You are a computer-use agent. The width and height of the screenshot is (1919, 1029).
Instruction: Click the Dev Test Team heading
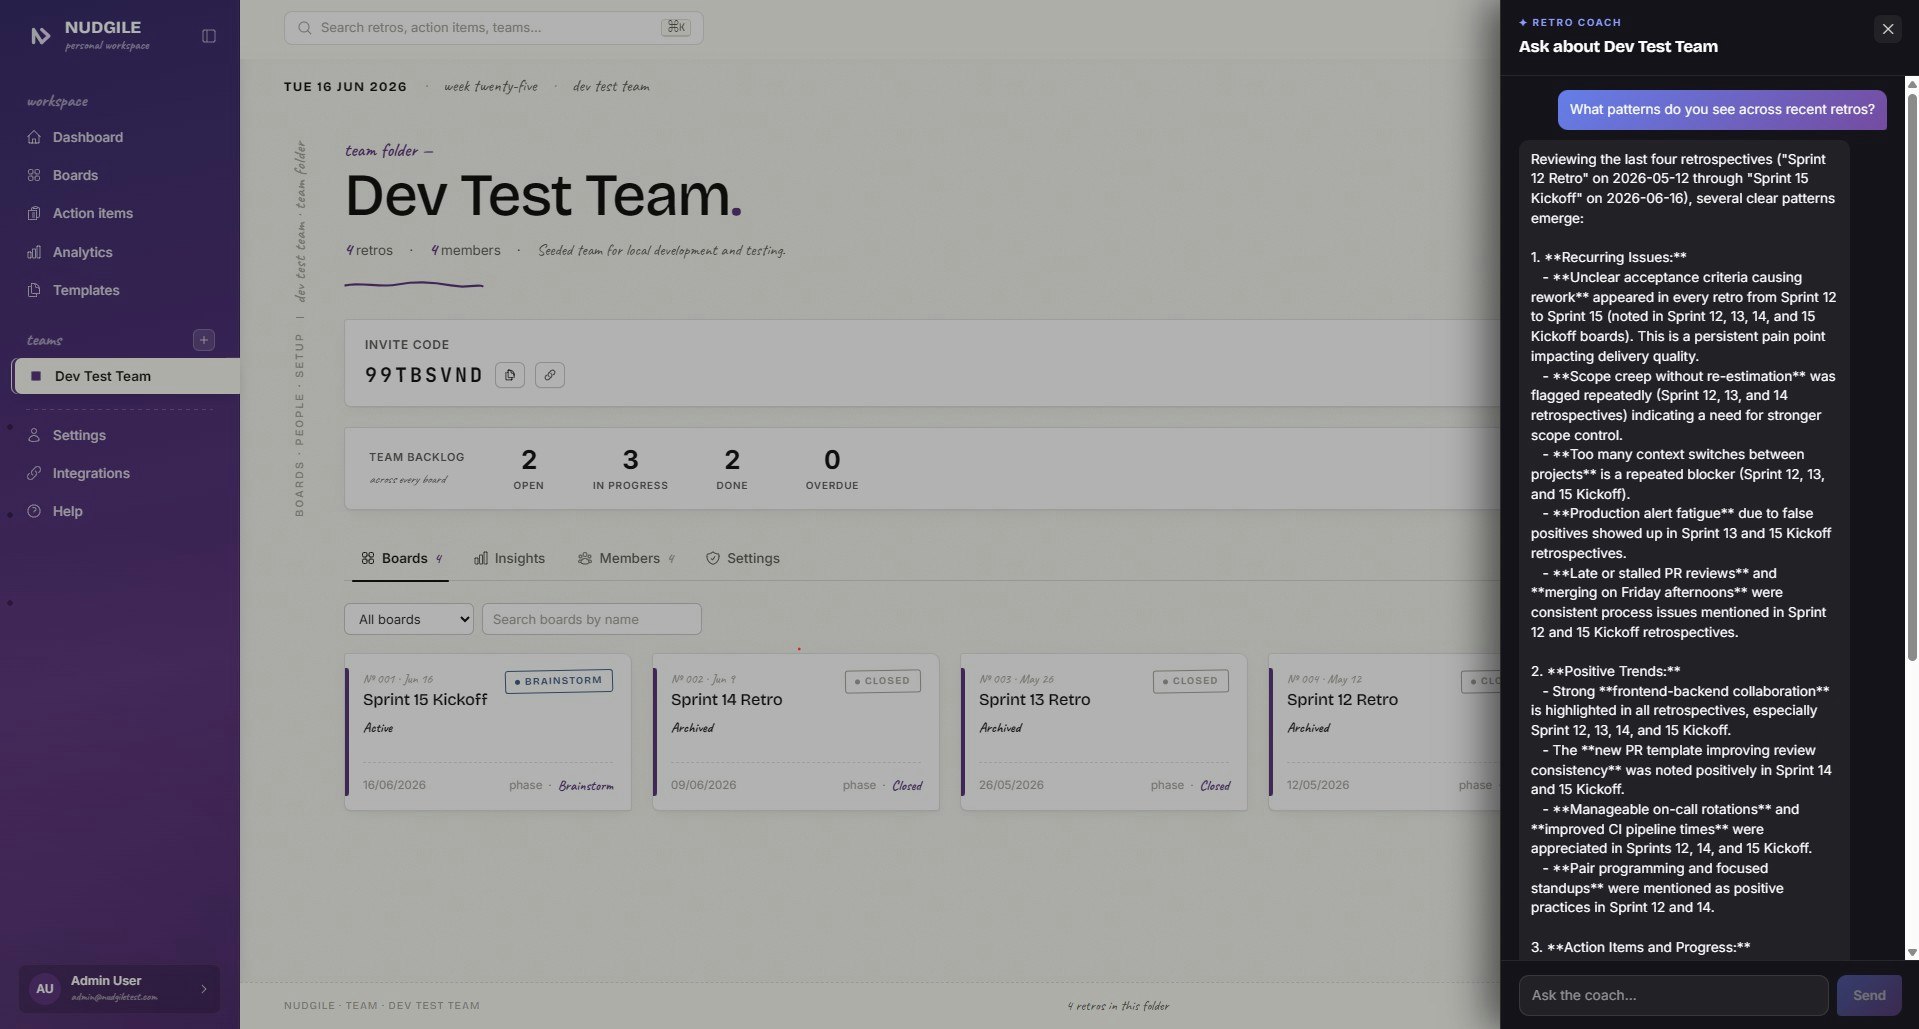coord(543,195)
